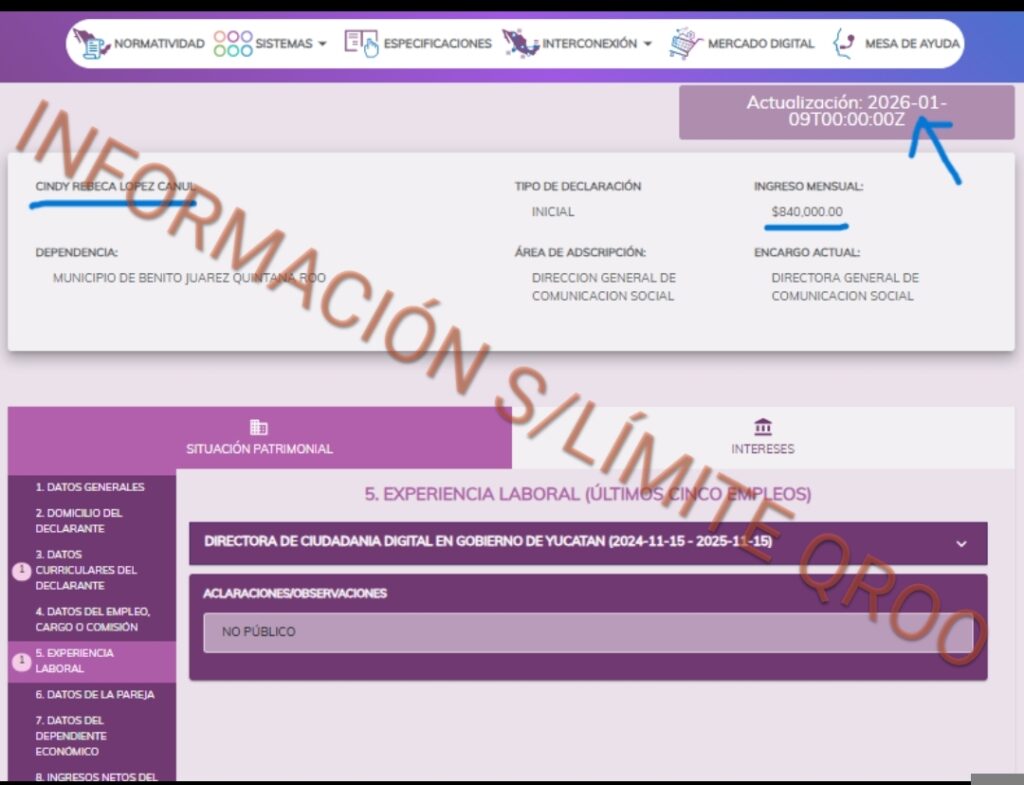Click the Mesa de Ayuda phone icon
Viewport: 1024px width, 785px height.
click(x=845, y=44)
